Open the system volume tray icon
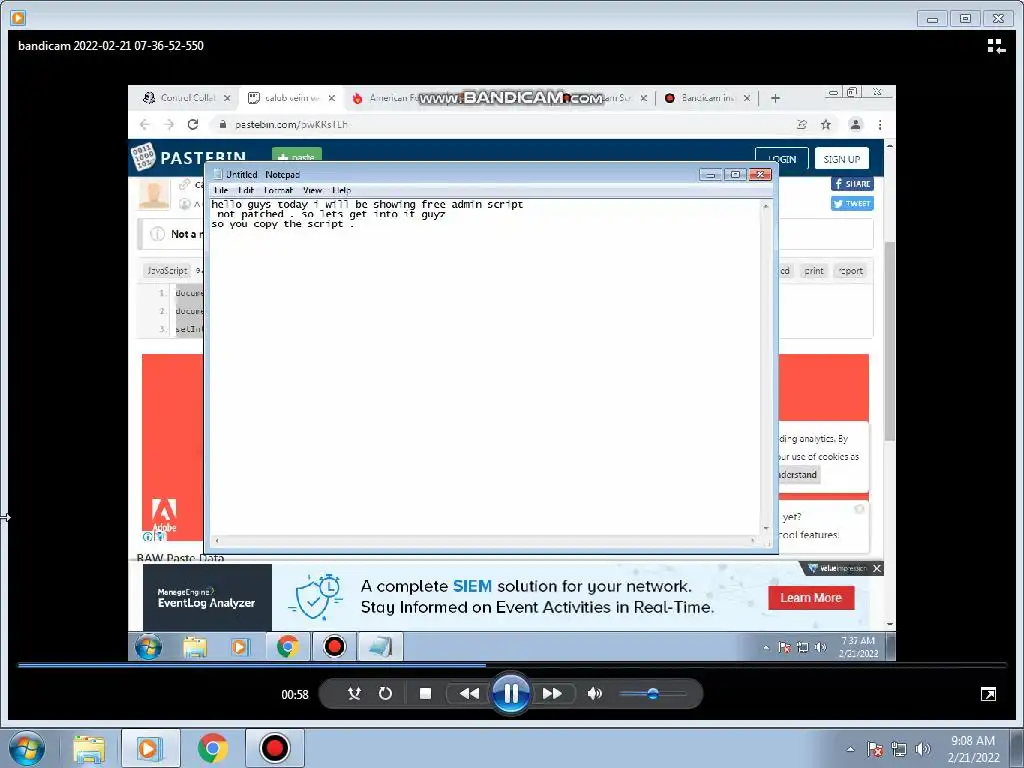The height and width of the screenshot is (768, 1024). coord(923,749)
